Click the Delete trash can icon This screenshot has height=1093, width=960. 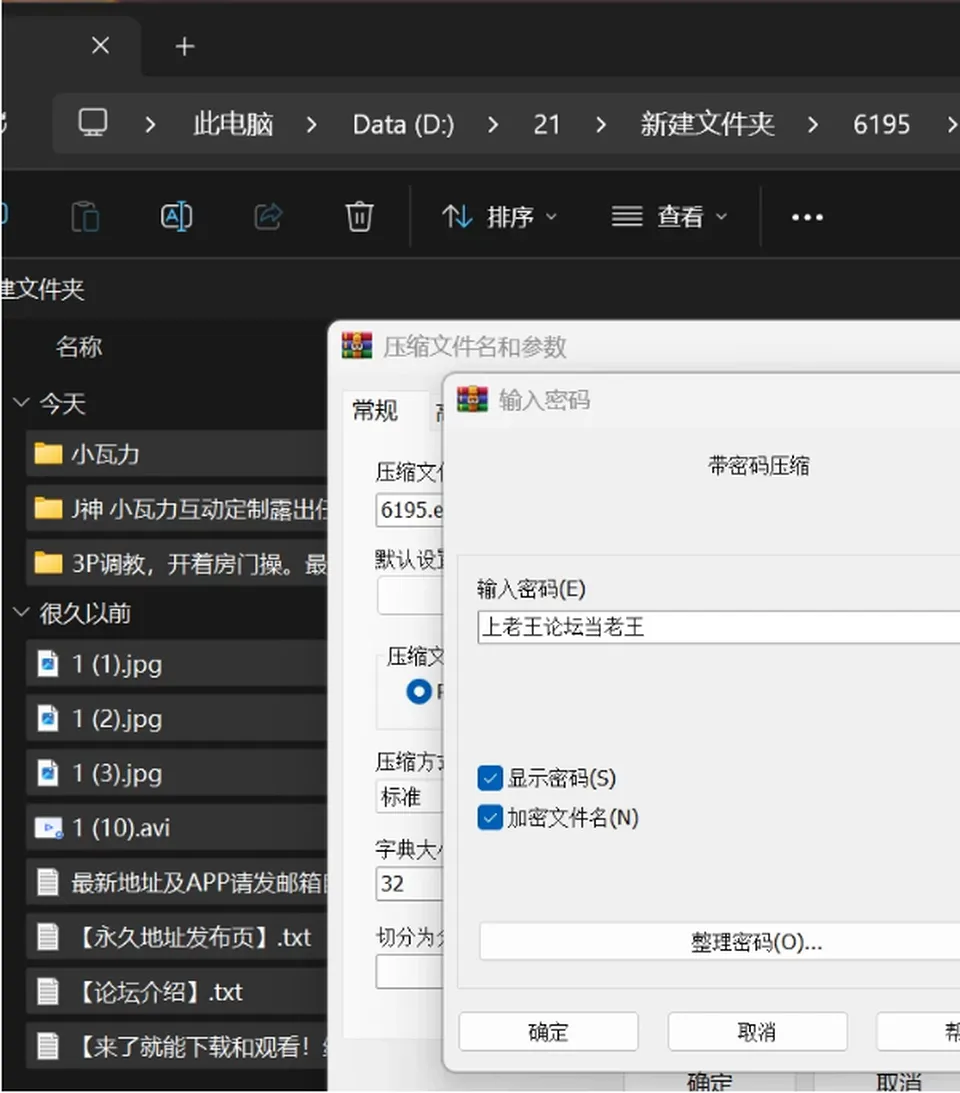point(359,216)
